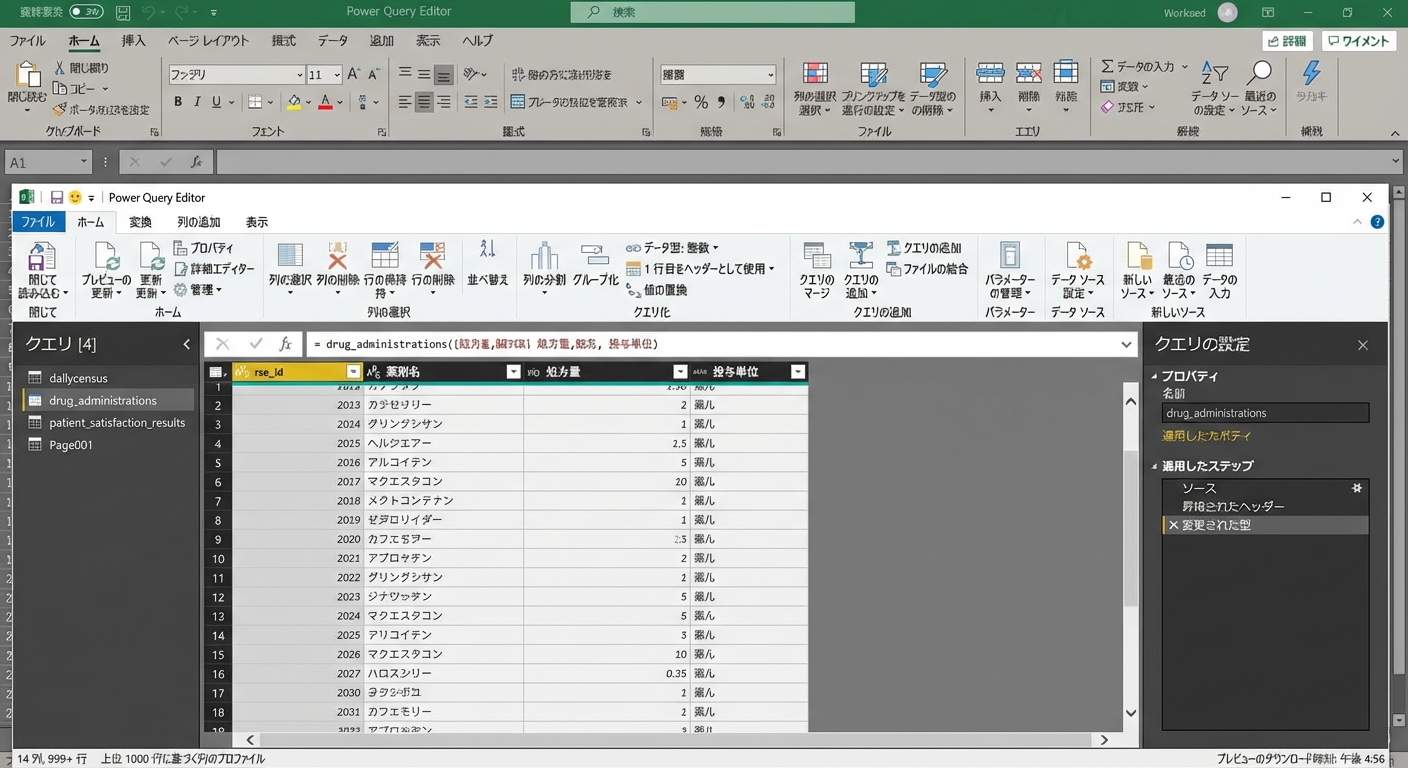Click the Choose Columns icon
The height and width of the screenshot is (768, 1408).
[290, 256]
